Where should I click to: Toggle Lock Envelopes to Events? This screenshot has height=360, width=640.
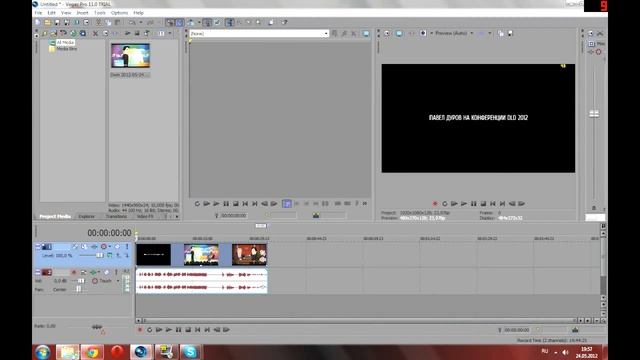pyautogui.click(x=207, y=22)
